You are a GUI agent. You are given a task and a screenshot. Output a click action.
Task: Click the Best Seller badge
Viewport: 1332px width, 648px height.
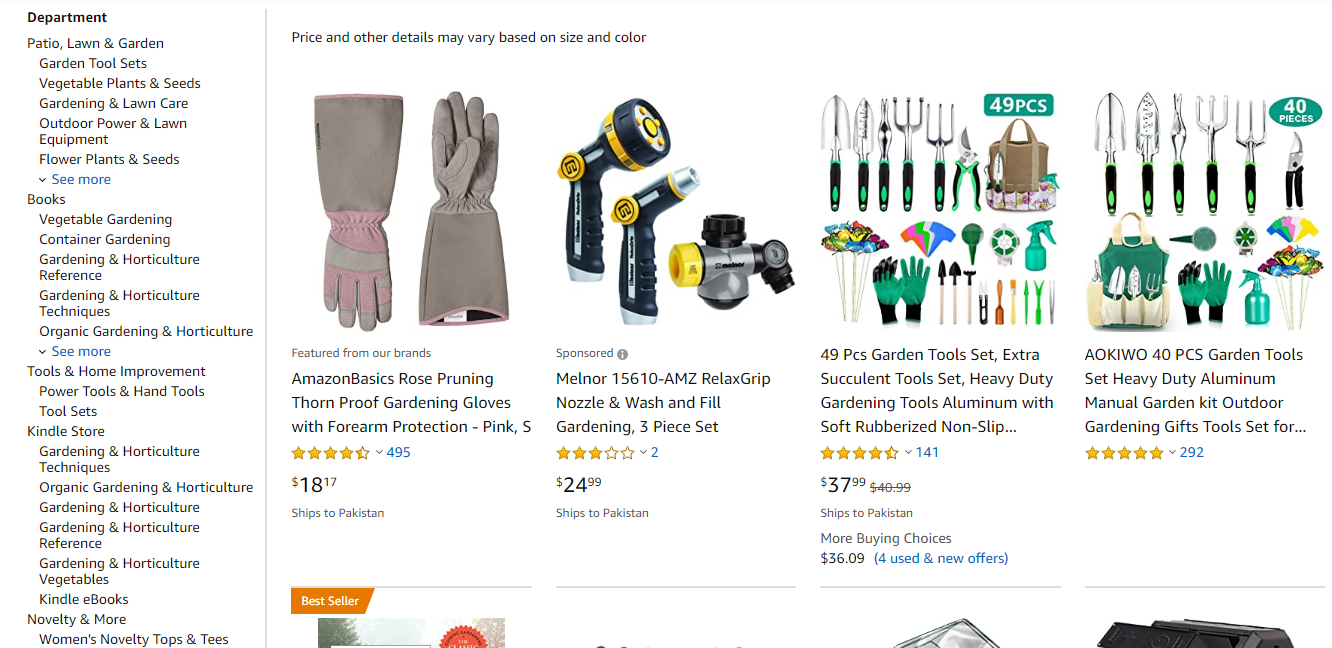pyautogui.click(x=331, y=601)
